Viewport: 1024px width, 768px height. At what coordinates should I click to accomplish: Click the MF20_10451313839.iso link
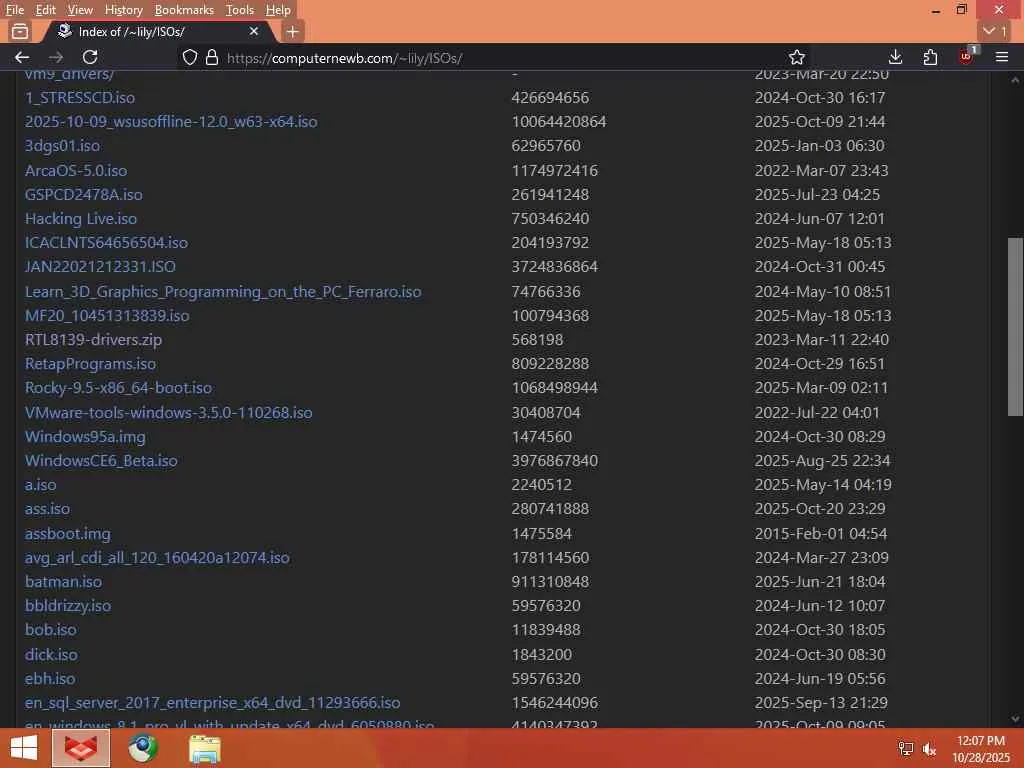tap(107, 315)
